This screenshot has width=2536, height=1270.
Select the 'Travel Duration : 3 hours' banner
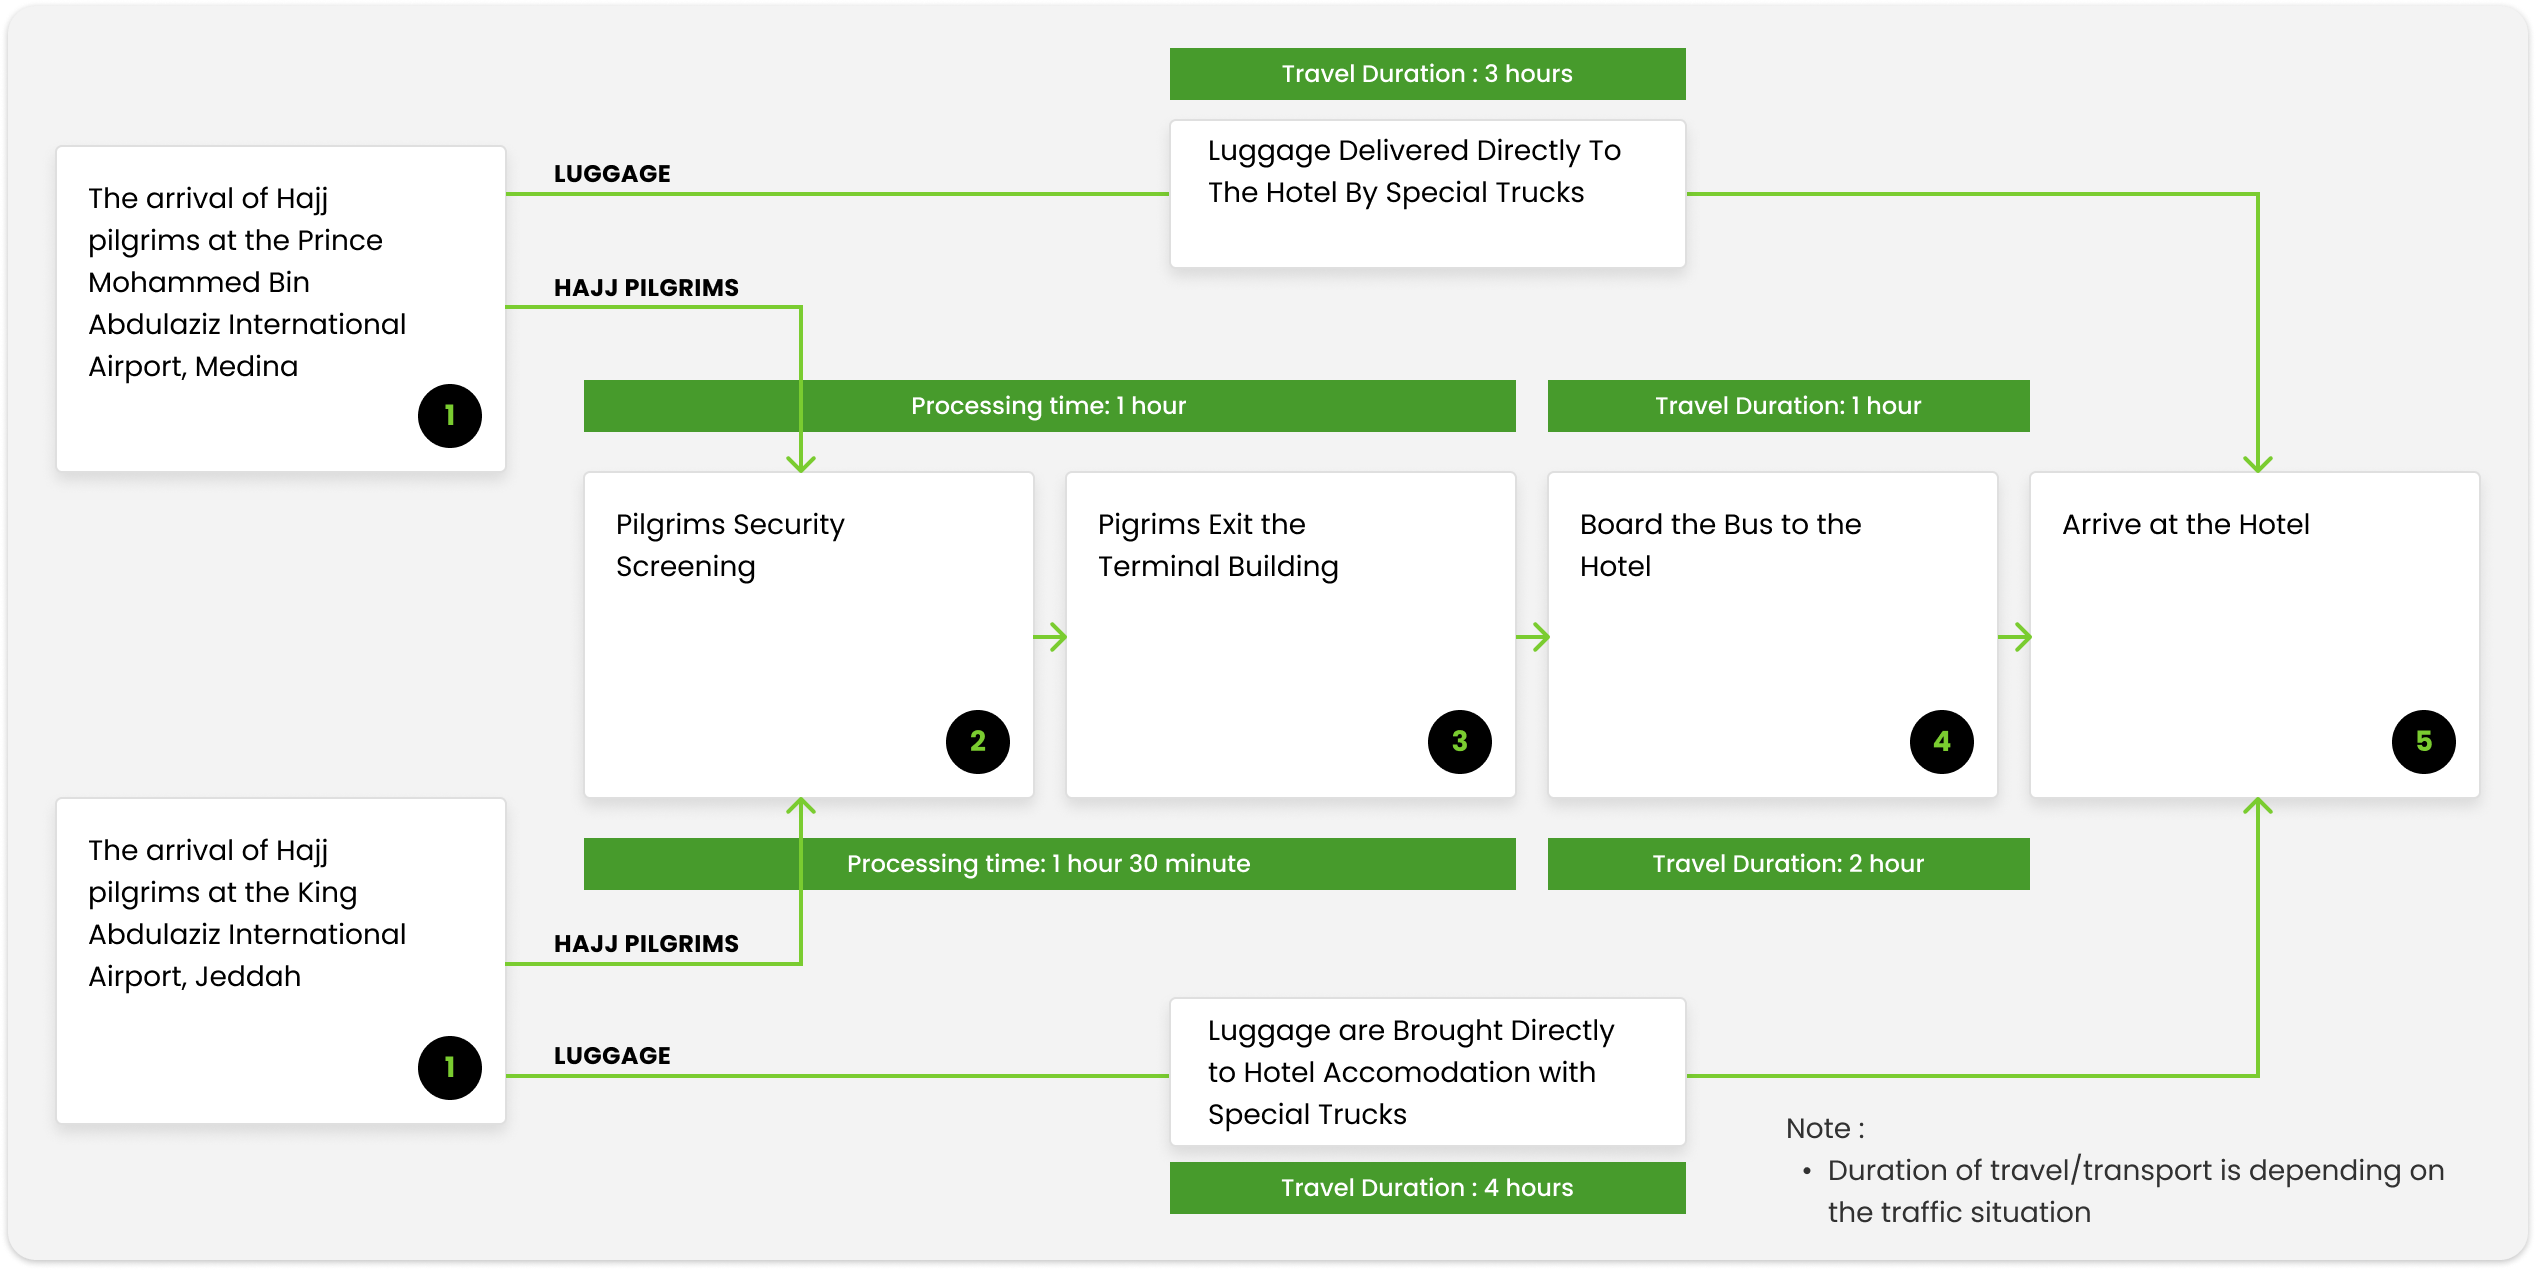(1427, 74)
